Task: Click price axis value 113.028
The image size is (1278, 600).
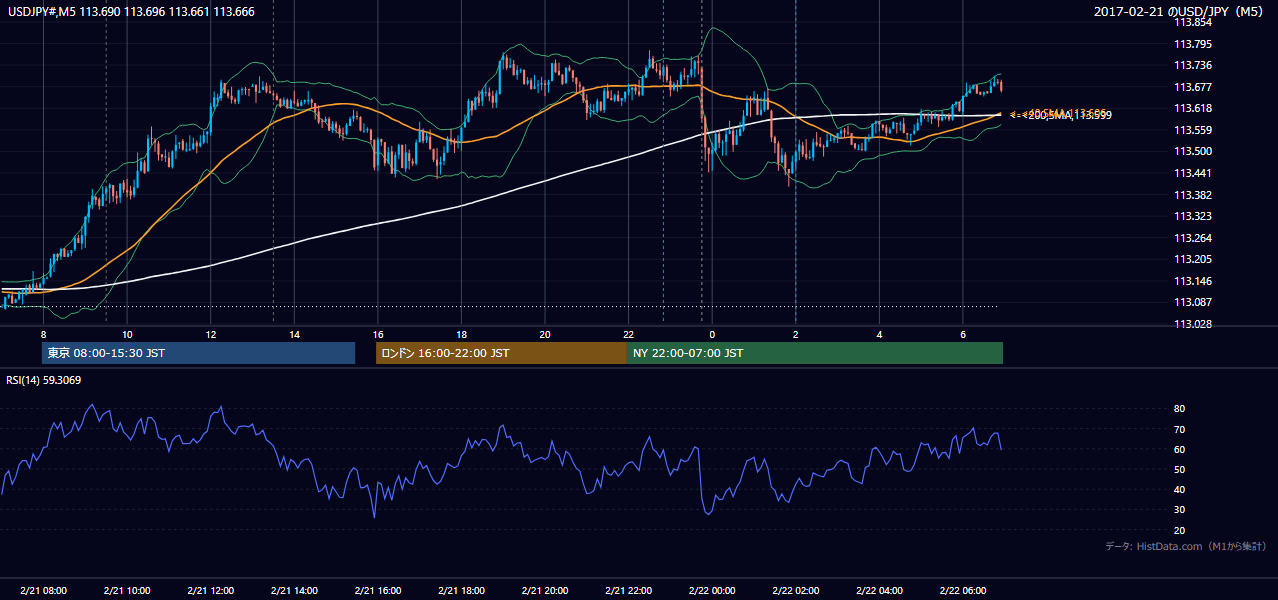Action: point(1192,324)
